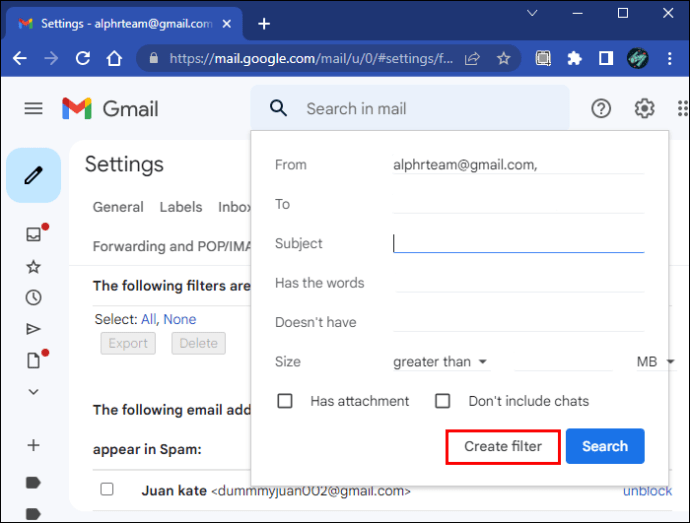Enable the Has attachment checkbox

(x=285, y=401)
